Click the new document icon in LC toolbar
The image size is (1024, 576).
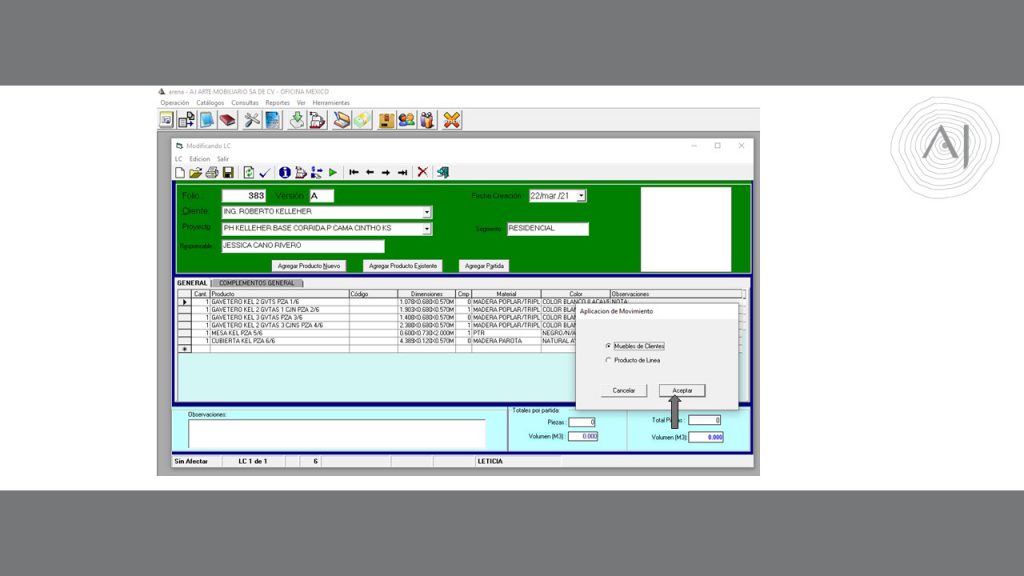180,172
